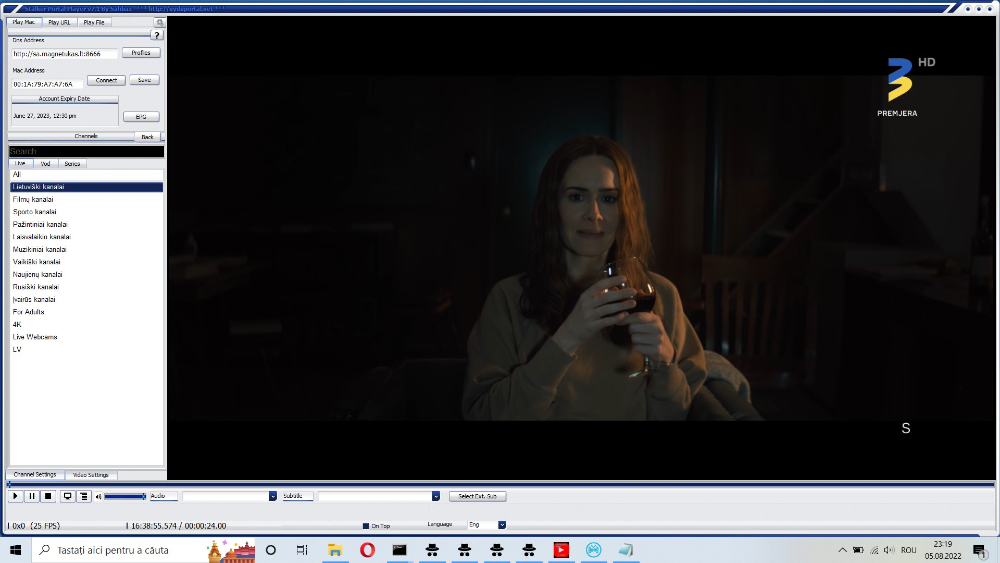Mute audio via the speaker icon
The height and width of the screenshot is (563, 1000).
click(98, 497)
